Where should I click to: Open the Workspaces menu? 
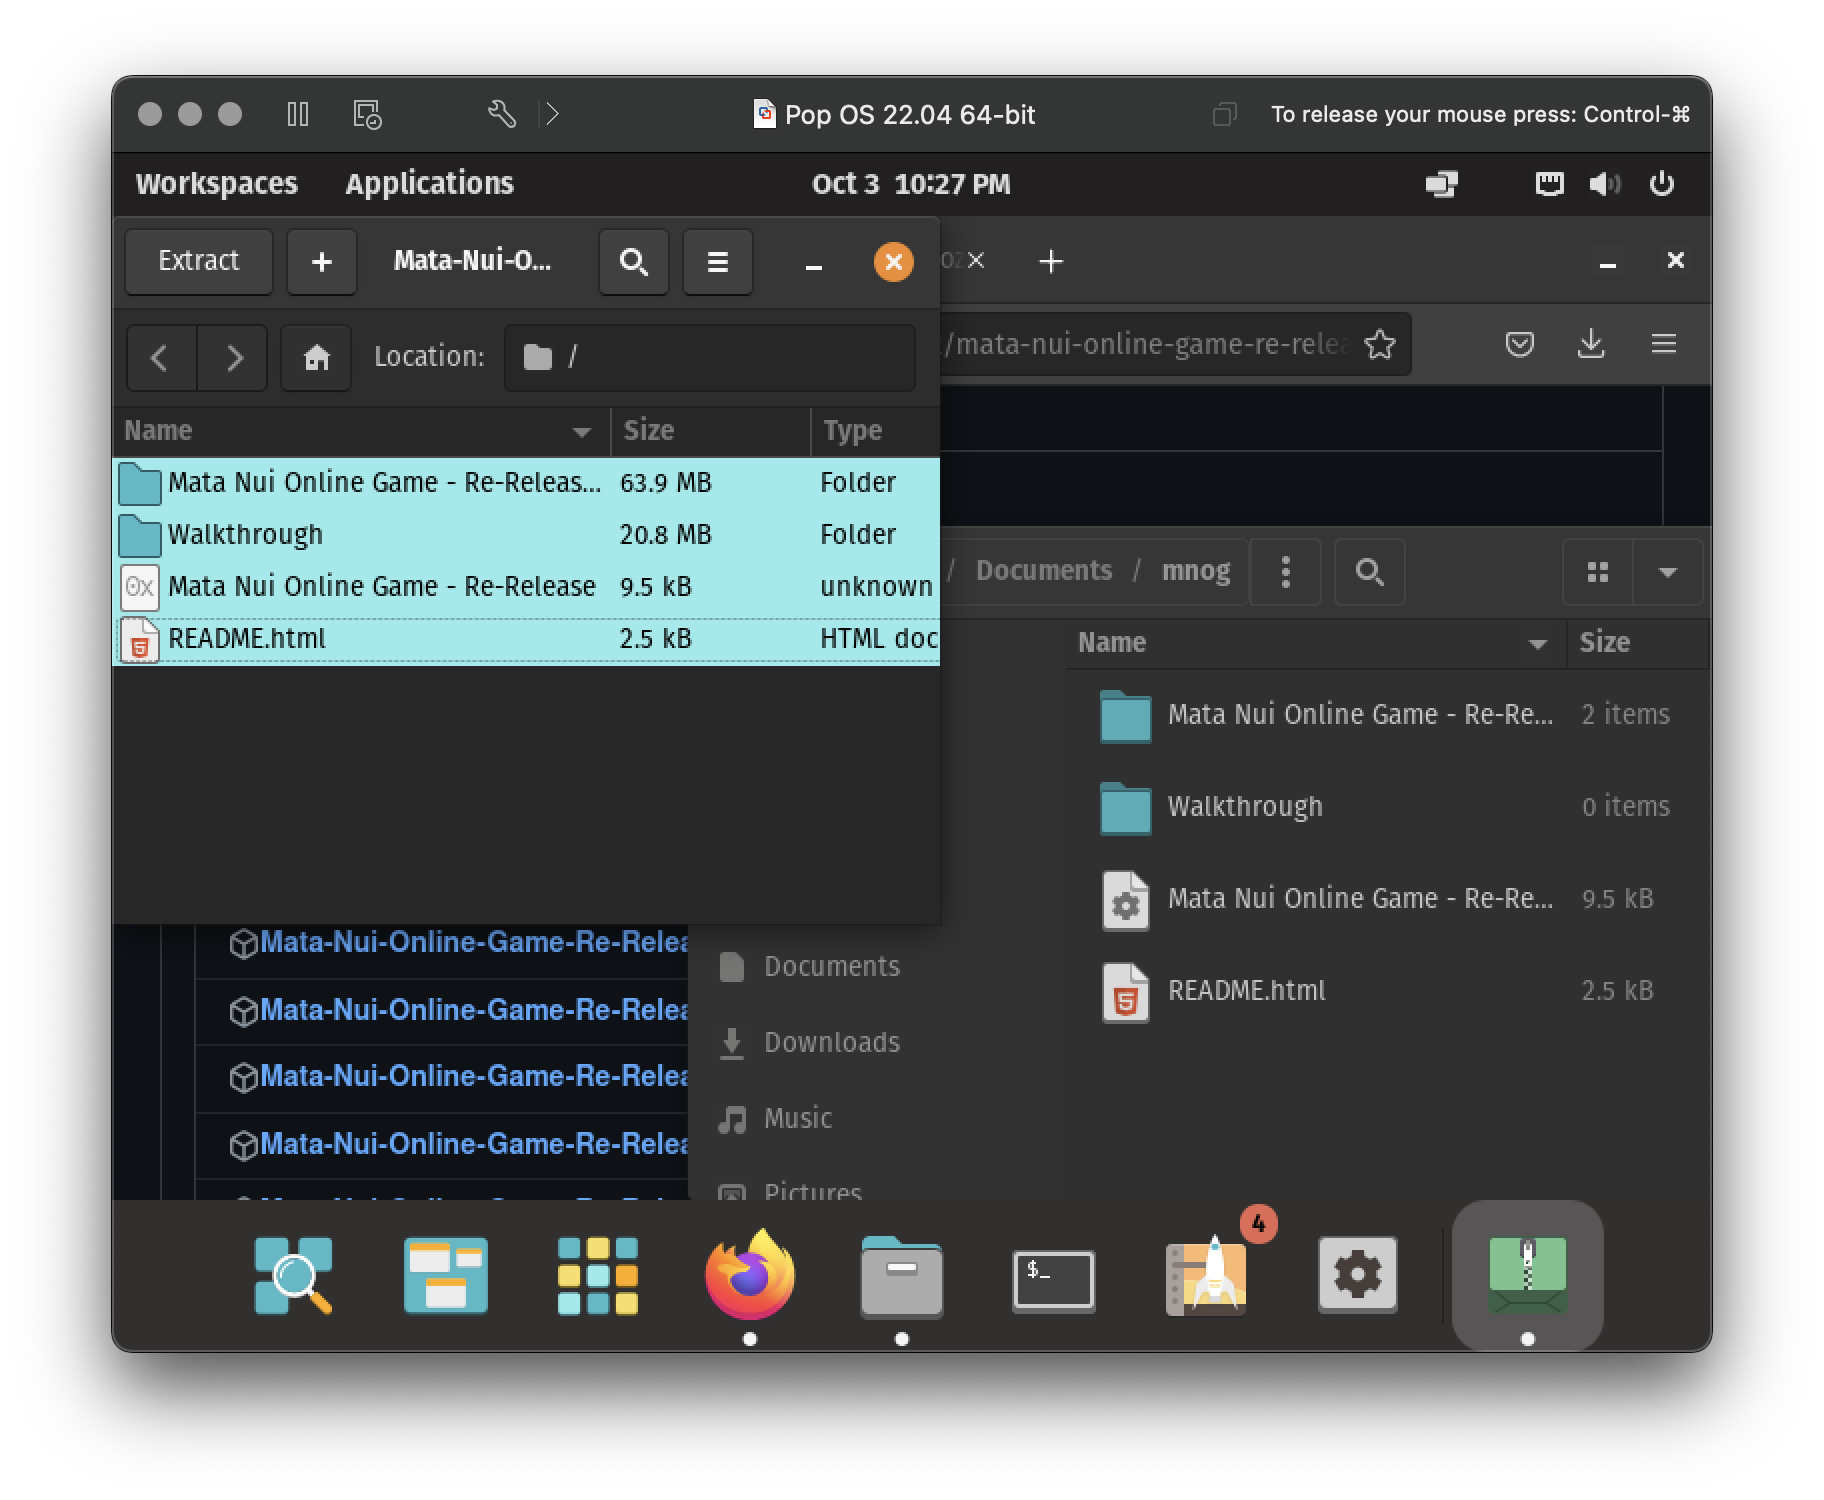pos(216,183)
